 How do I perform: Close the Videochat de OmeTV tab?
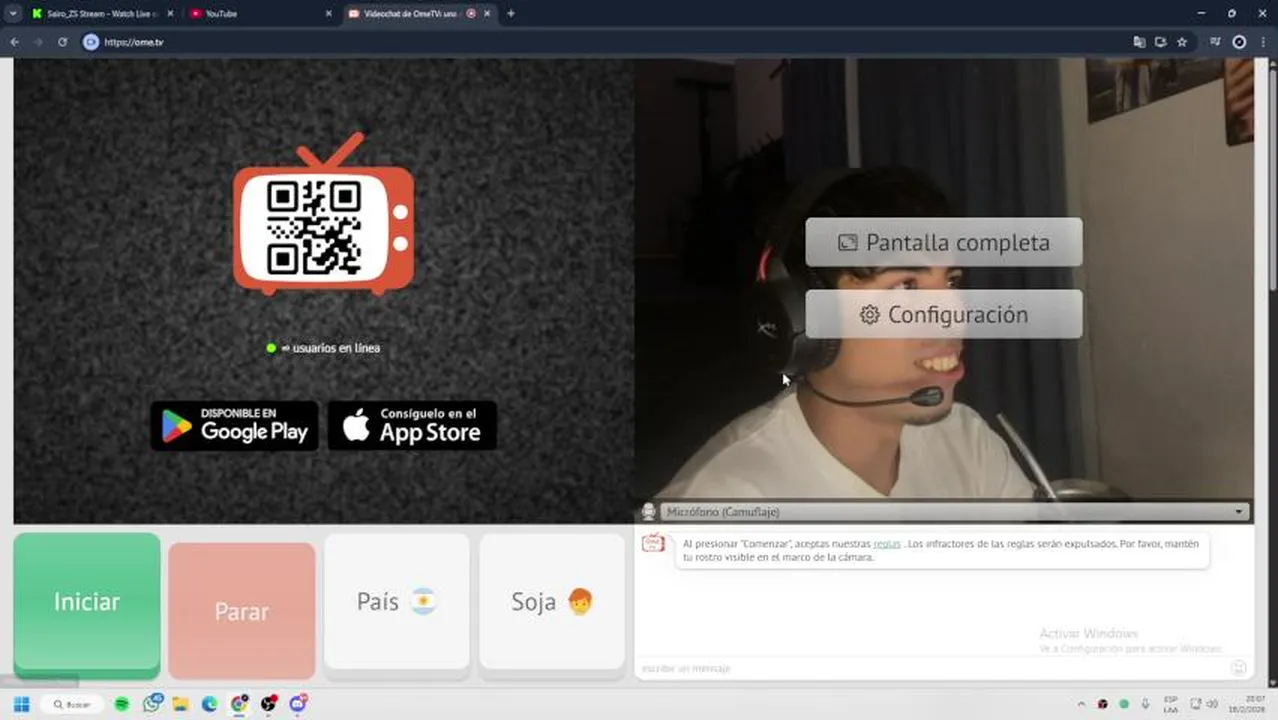(x=488, y=13)
